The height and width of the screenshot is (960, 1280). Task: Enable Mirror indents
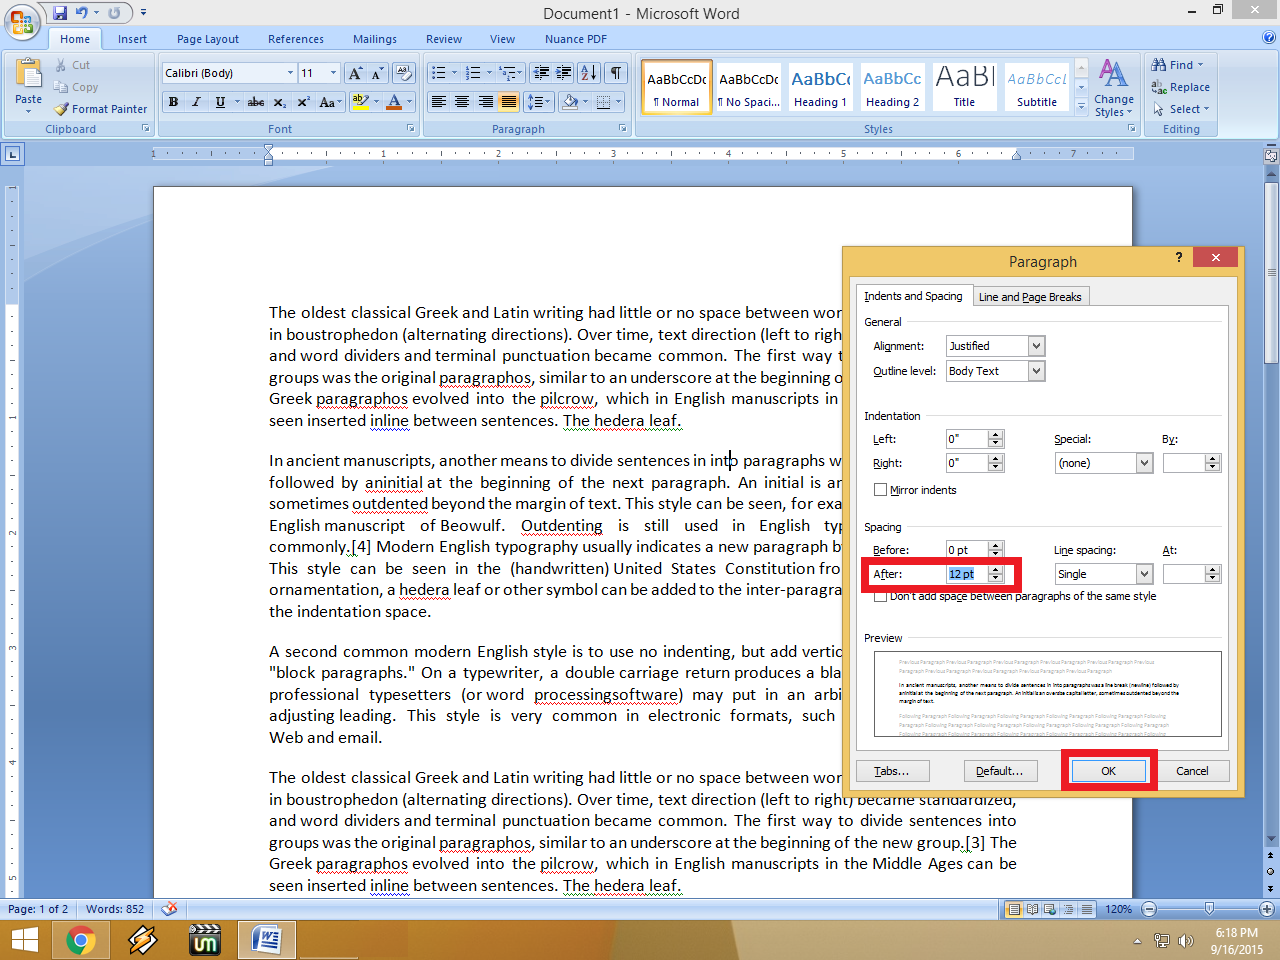click(x=881, y=489)
